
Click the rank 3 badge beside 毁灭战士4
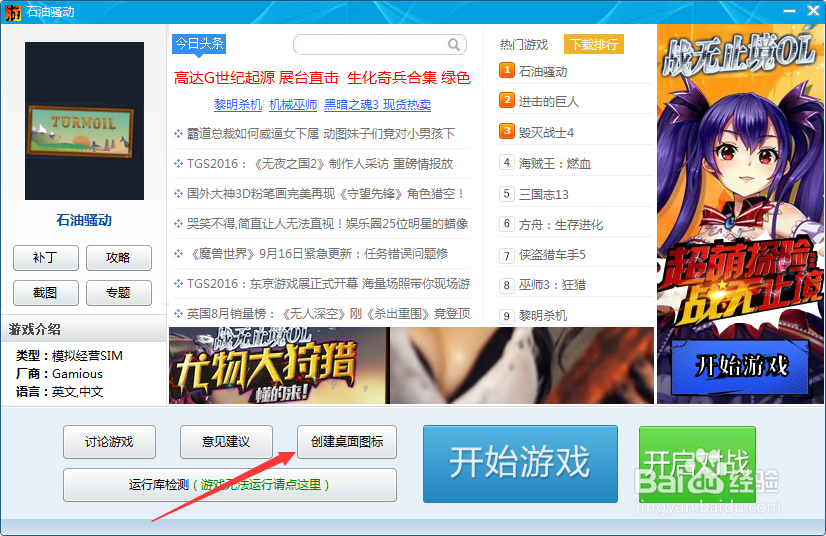click(507, 131)
